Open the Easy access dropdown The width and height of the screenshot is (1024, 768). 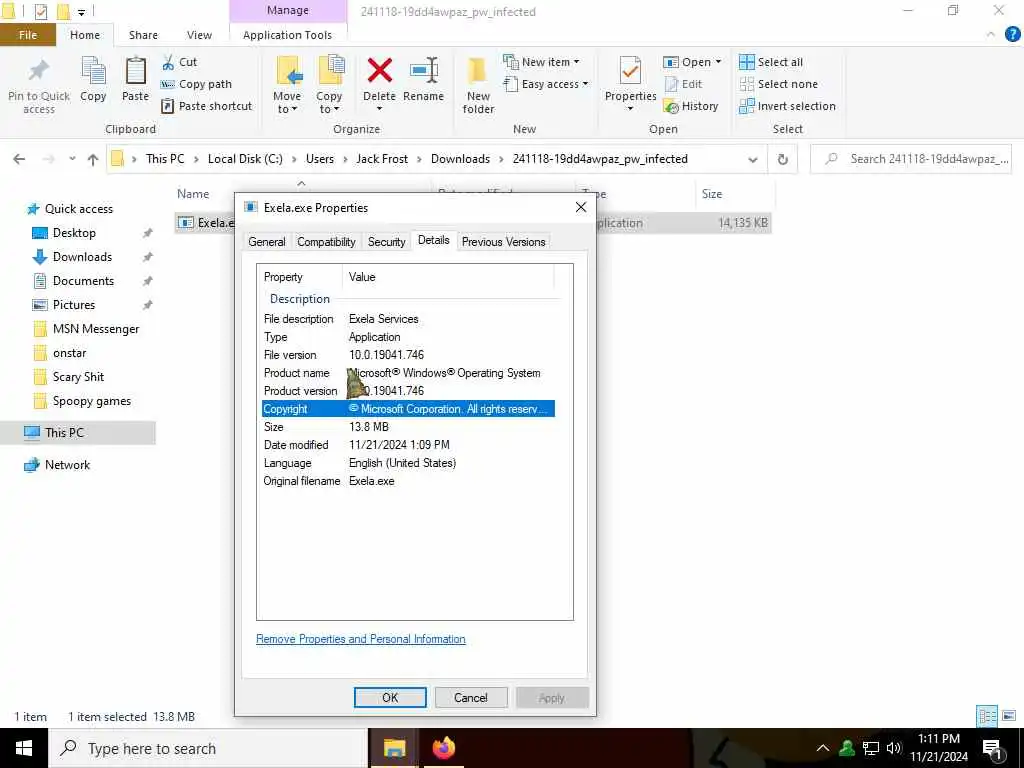[546, 84]
